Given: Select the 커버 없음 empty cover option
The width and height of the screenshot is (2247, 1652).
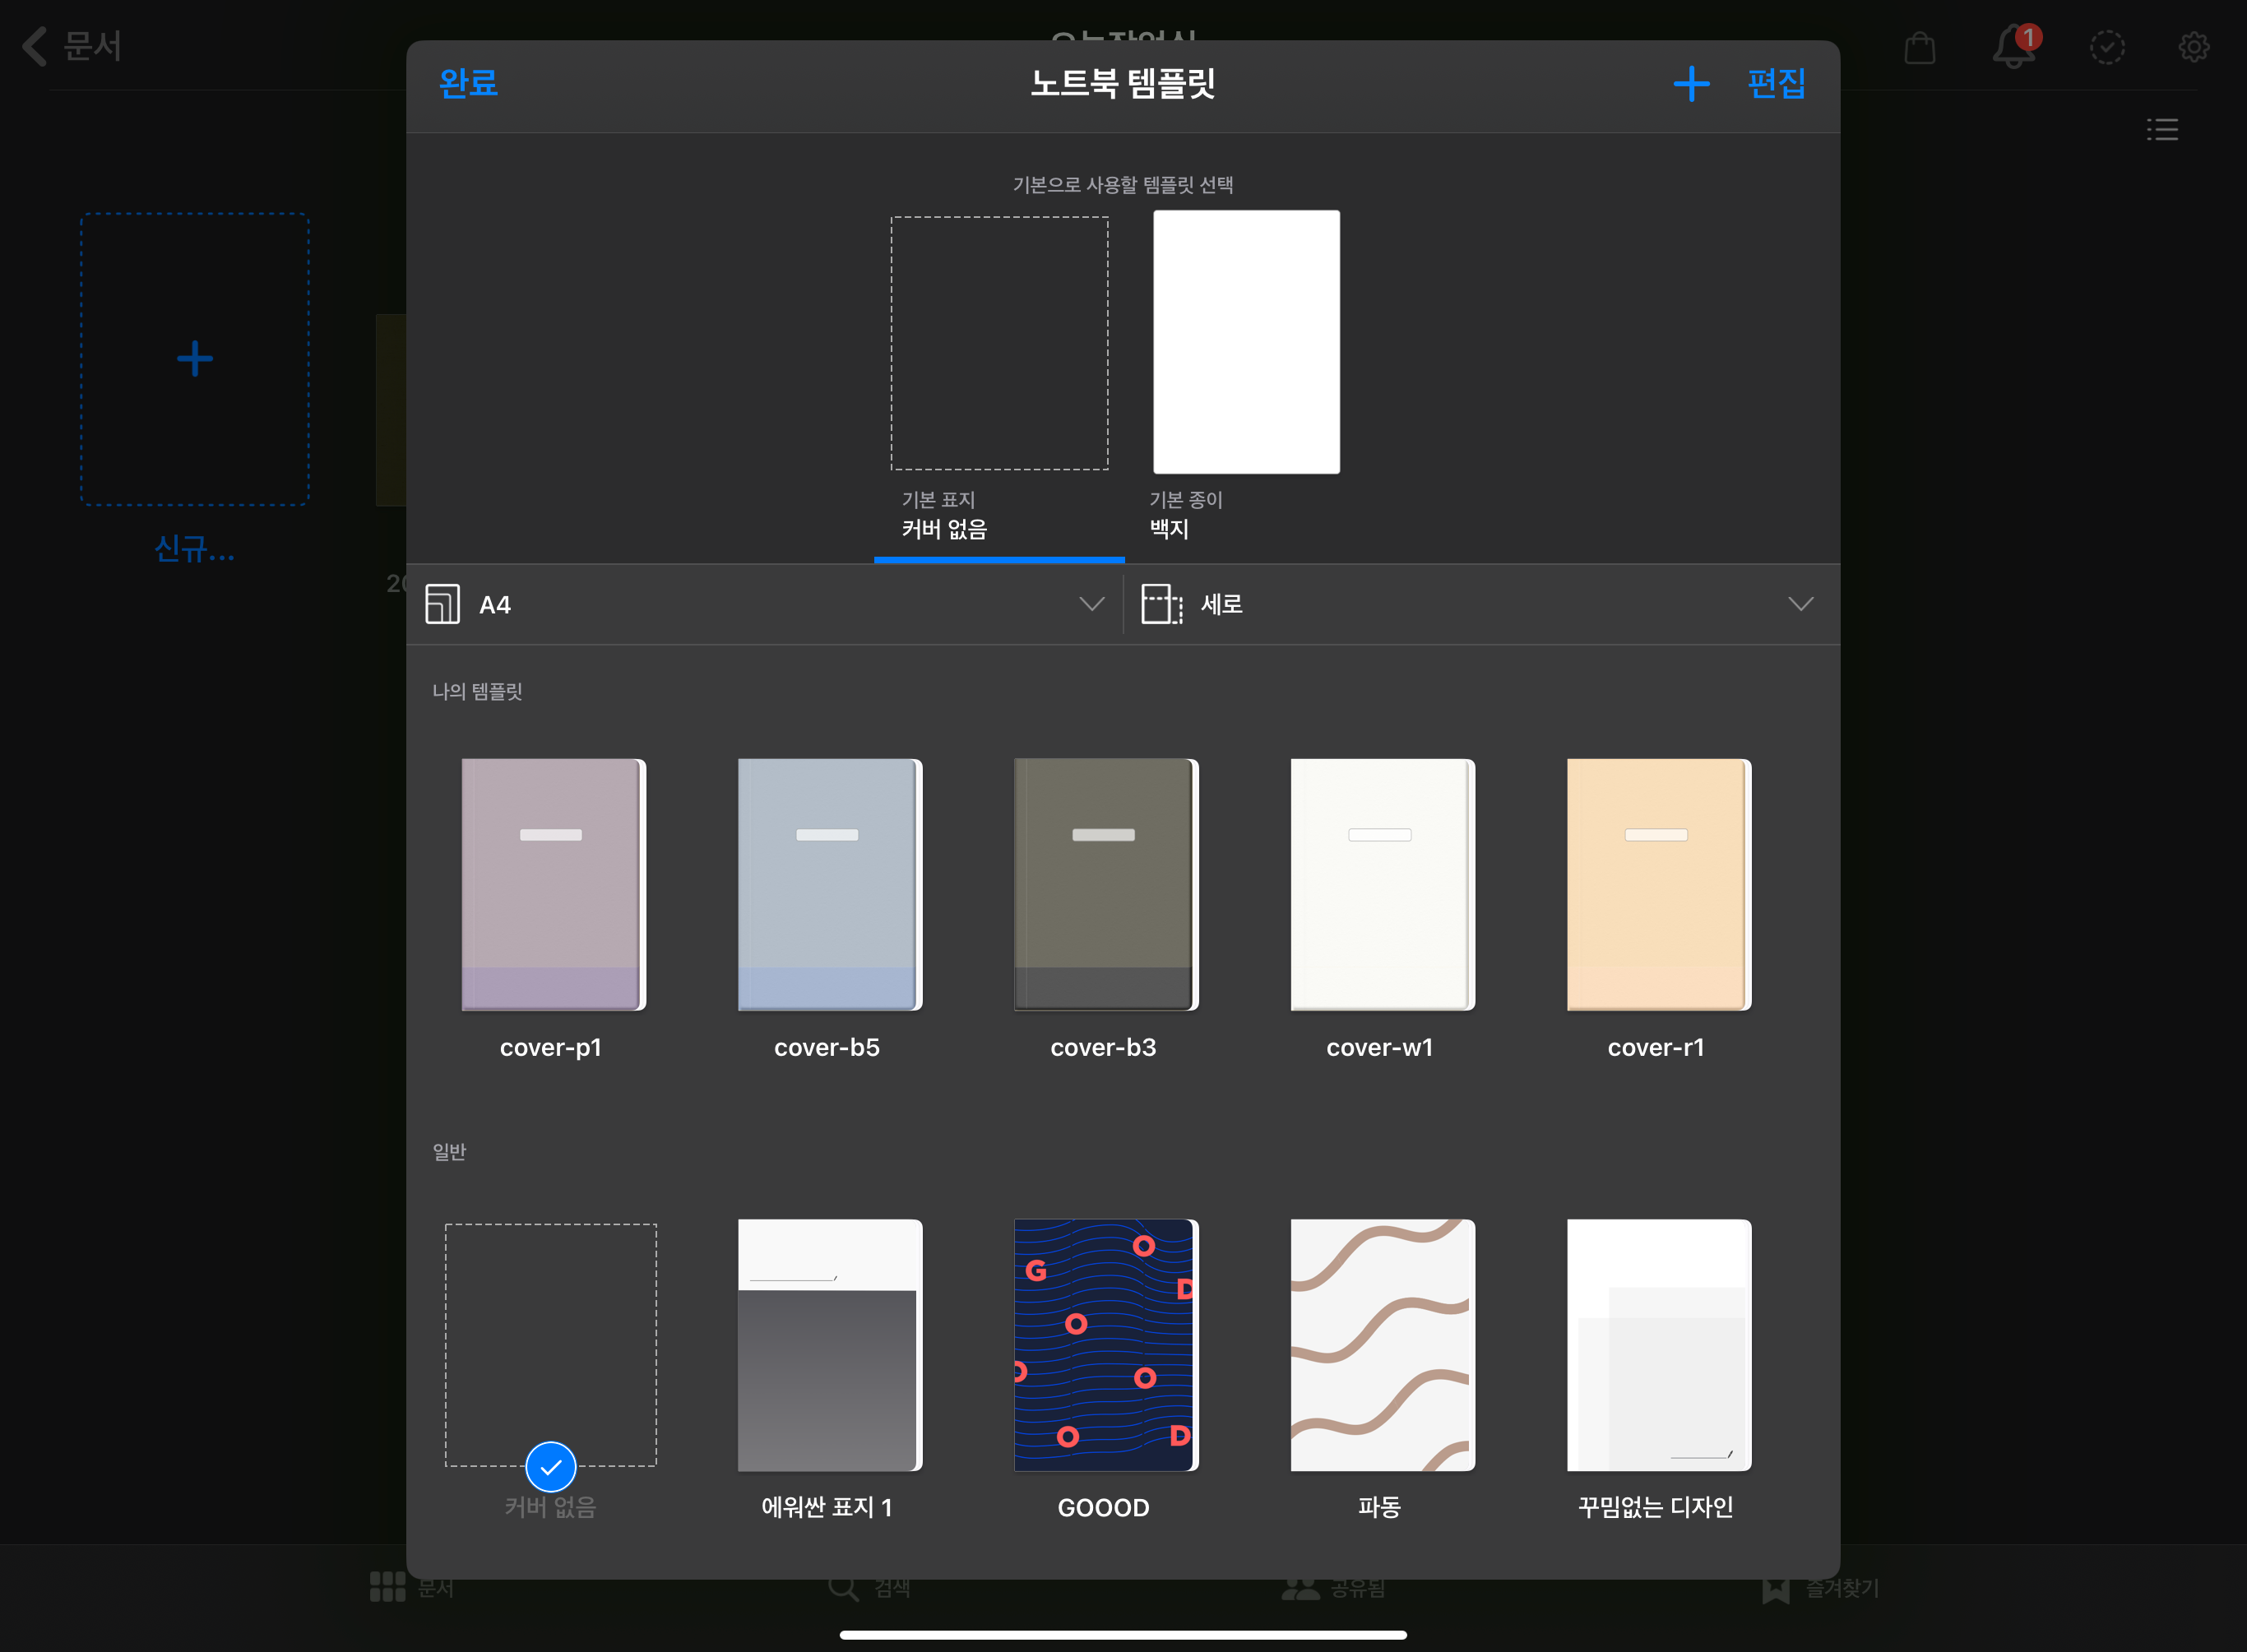Looking at the screenshot, I should click(x=551, y=1345).
